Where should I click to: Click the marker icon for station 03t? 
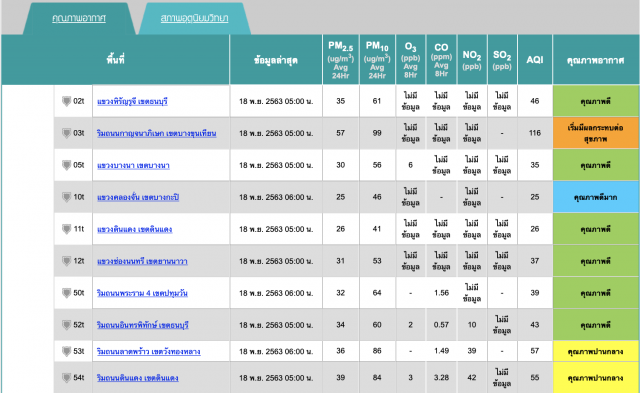click(x=67, y=133)
